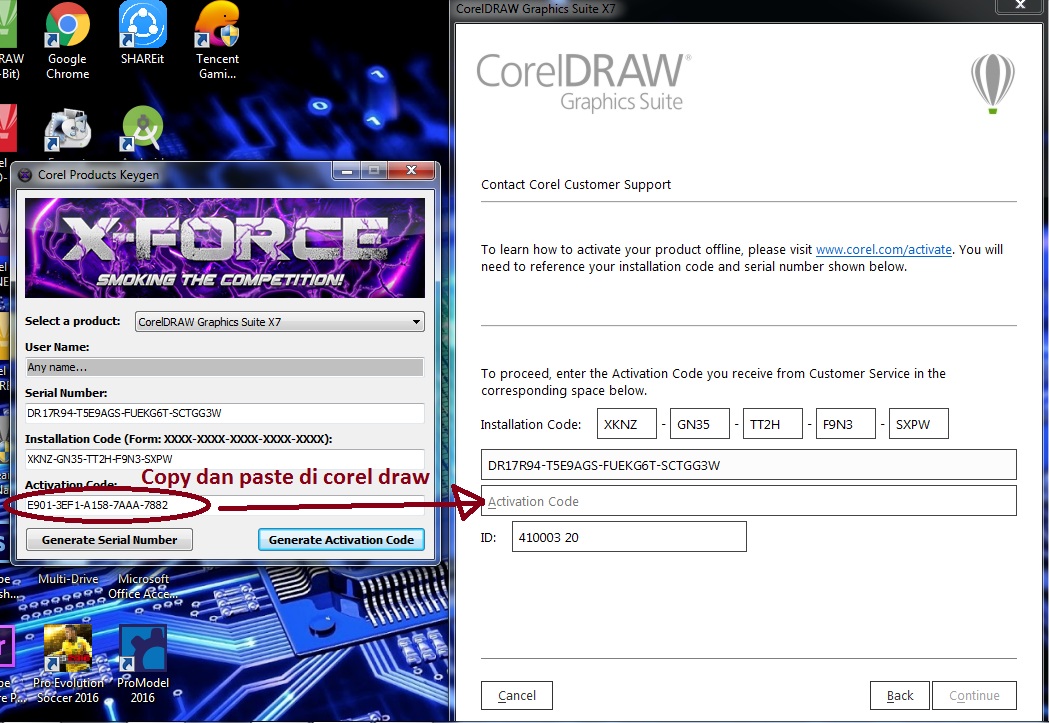Click the X-FORCE banner image
This screenshot has height=723, width=1049.
[225, 248]
